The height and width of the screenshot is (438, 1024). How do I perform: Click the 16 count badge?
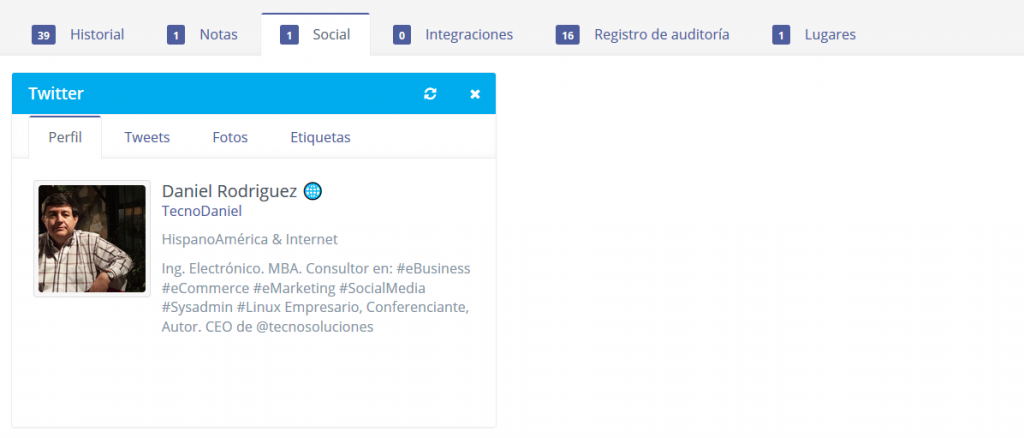[x=568, y=36]
